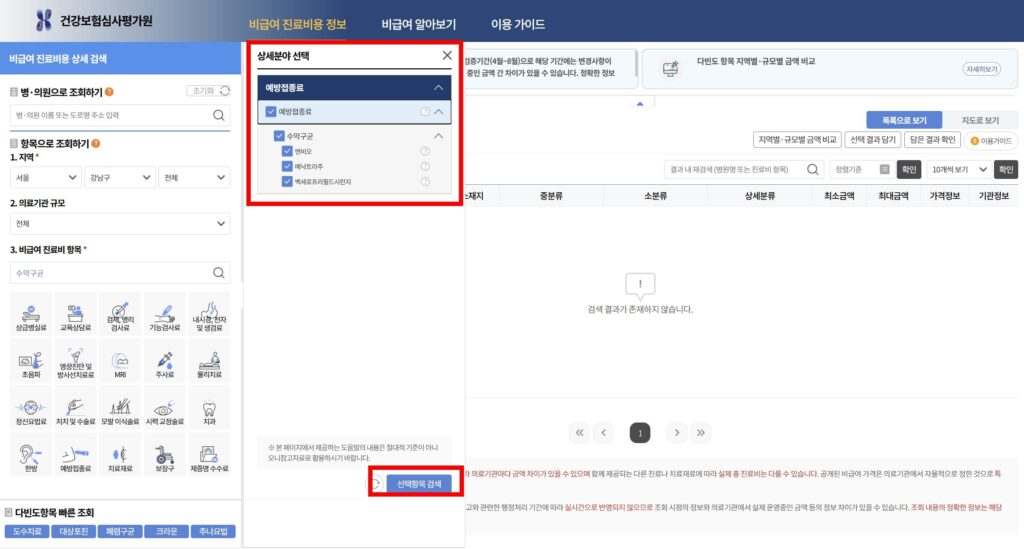Go to next results page arrow
The image size is (1024, 549).
(677, 432)
